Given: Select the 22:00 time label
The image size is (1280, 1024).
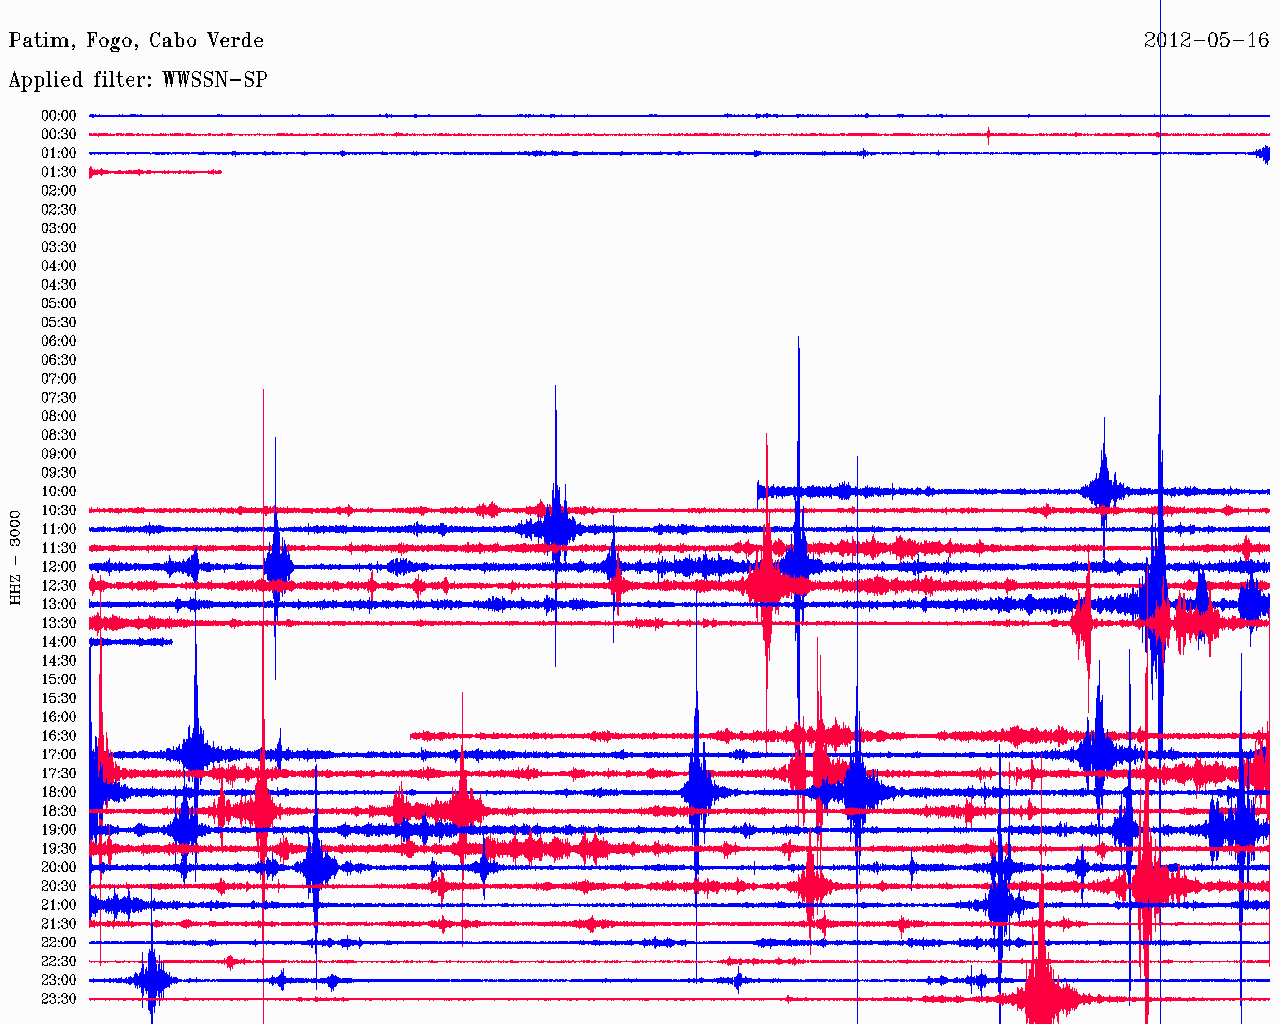Looking at the screenshot, I should coord(59,943).
